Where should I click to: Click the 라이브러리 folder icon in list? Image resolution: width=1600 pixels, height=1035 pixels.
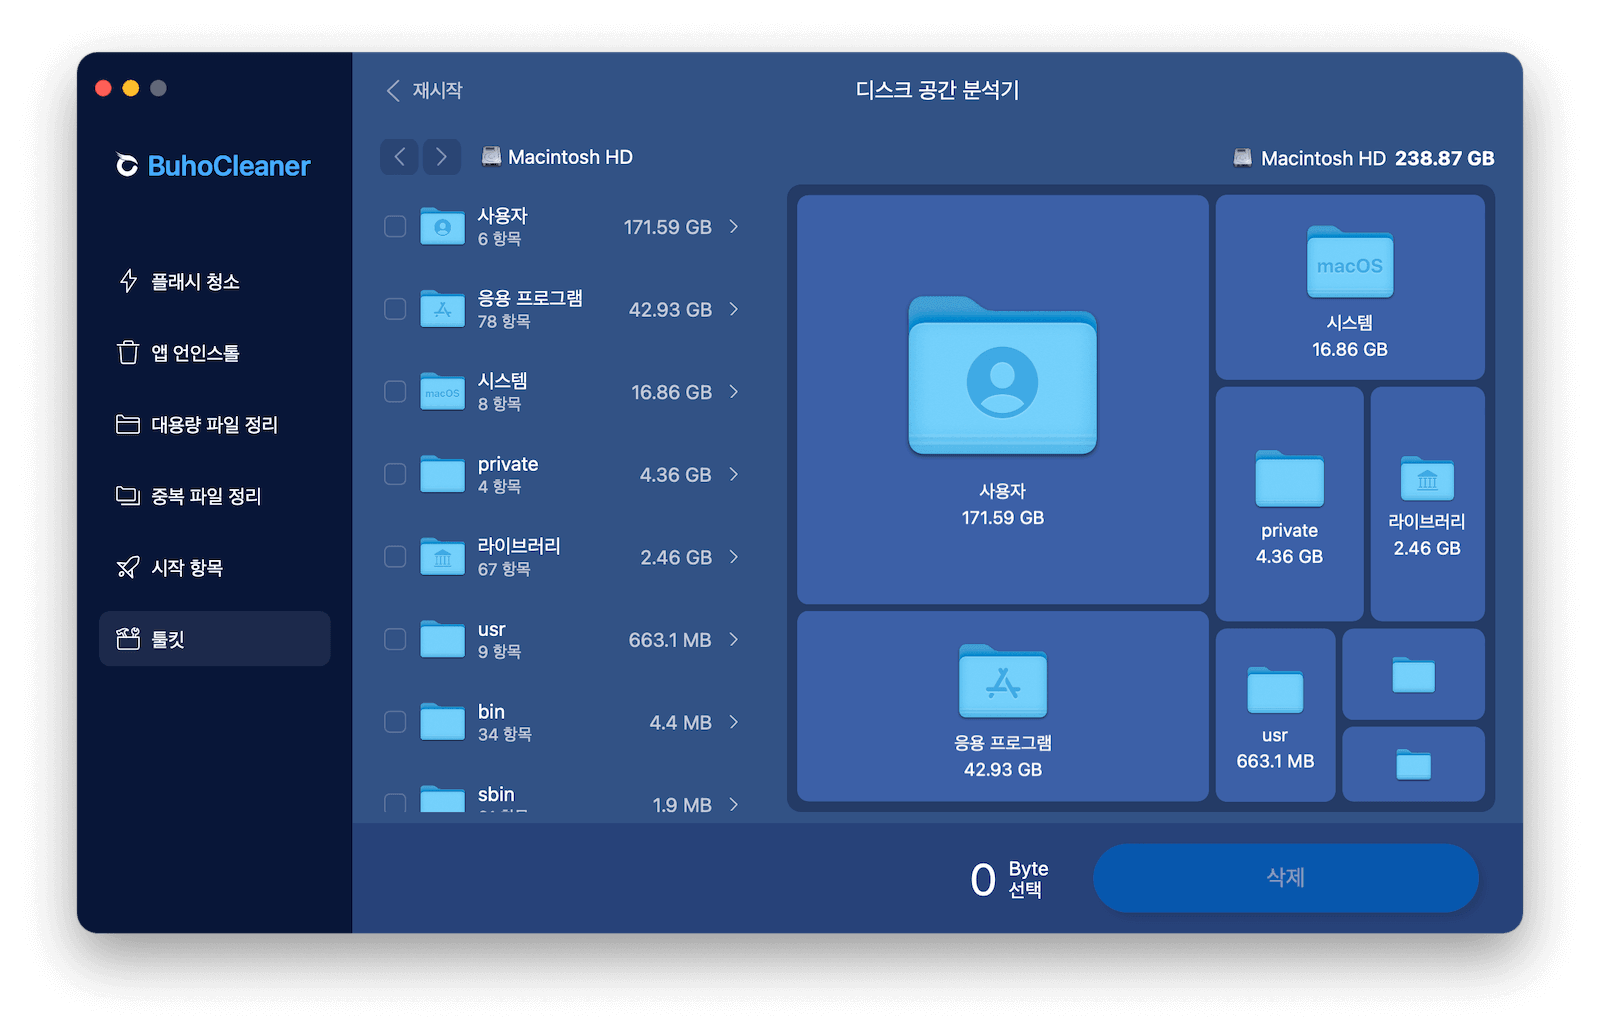[x=442, y=556]
